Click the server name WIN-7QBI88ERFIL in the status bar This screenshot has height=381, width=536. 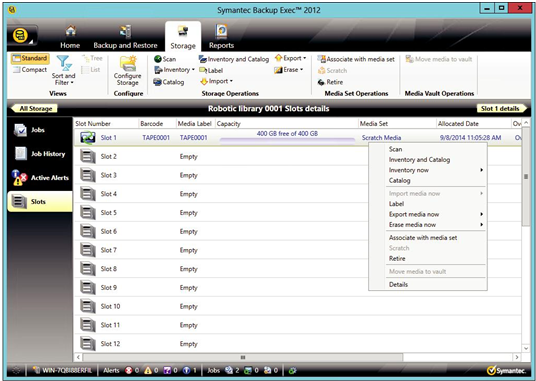[67, 370]
